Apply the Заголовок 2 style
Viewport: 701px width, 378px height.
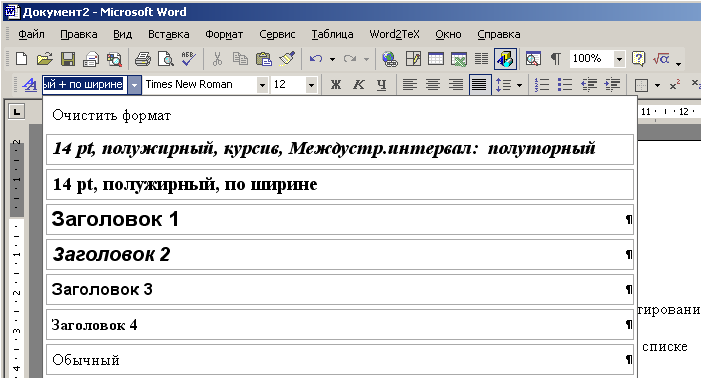pyautogui.click(x=340, y=255)
